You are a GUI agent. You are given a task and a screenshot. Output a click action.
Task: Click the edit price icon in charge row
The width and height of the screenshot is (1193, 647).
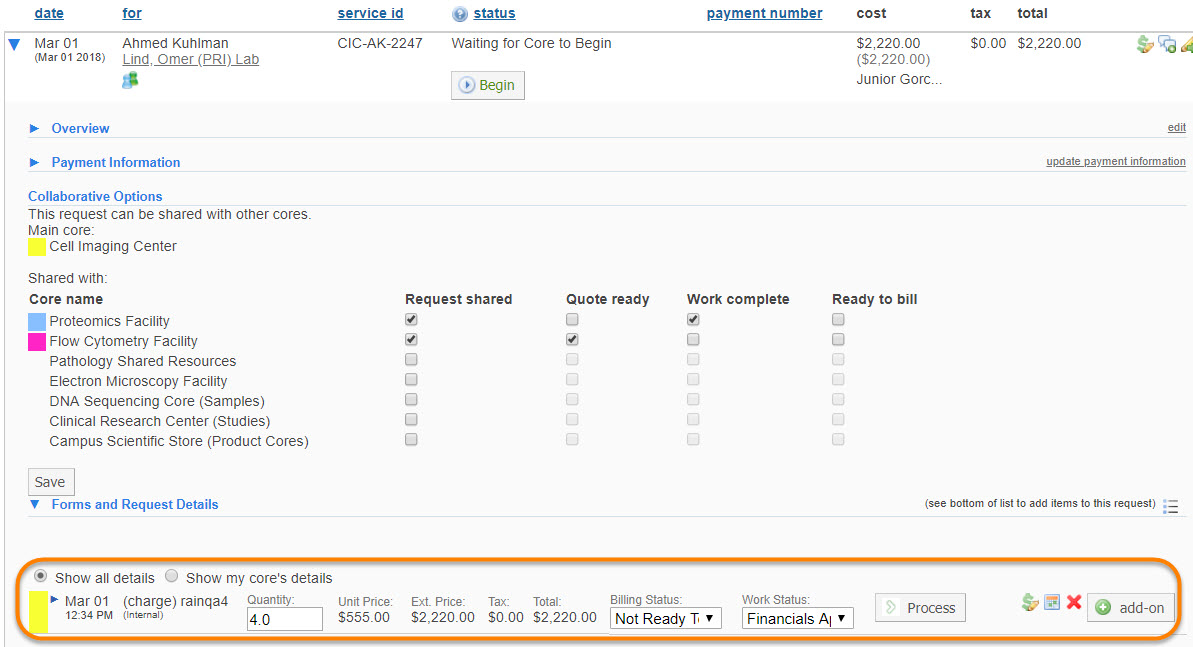pyautogui.click(x=1030, y=602)
